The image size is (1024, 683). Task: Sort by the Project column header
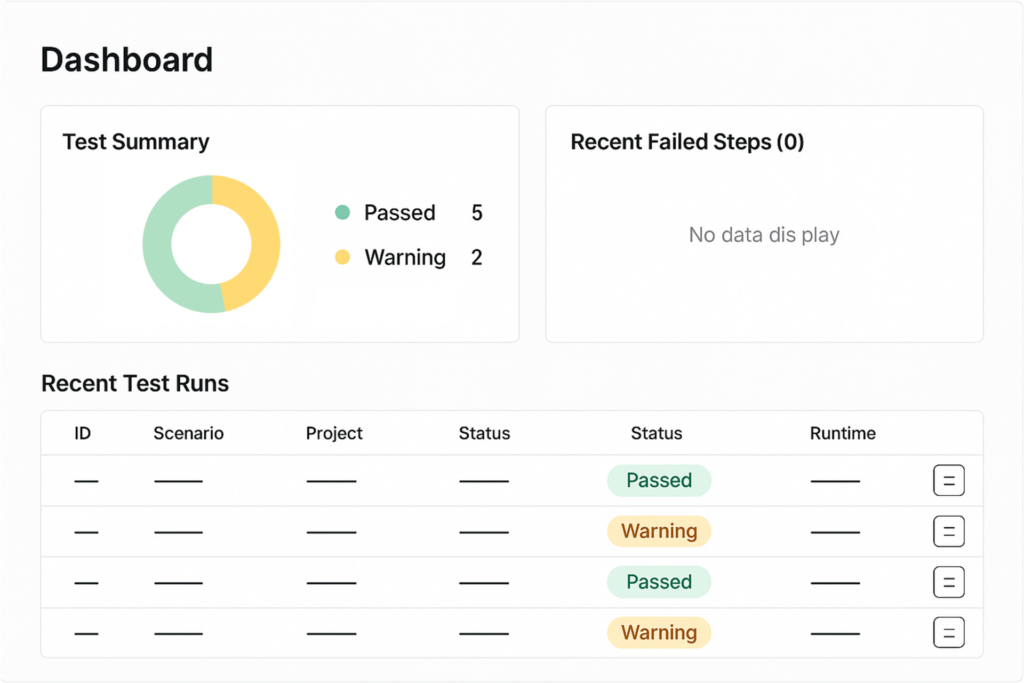pyautogui.click(x=334, y=434)
